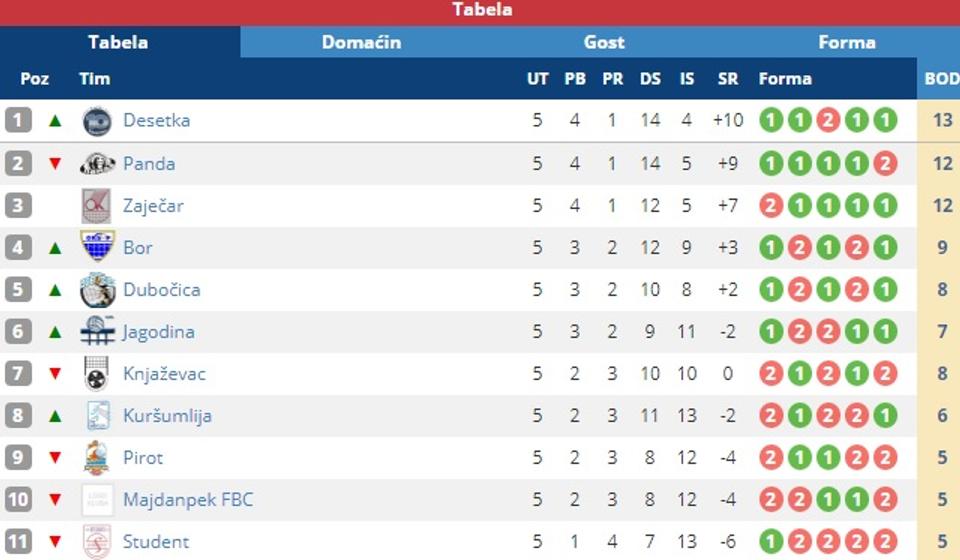Select the Tabela tab

tap(118, 42)
